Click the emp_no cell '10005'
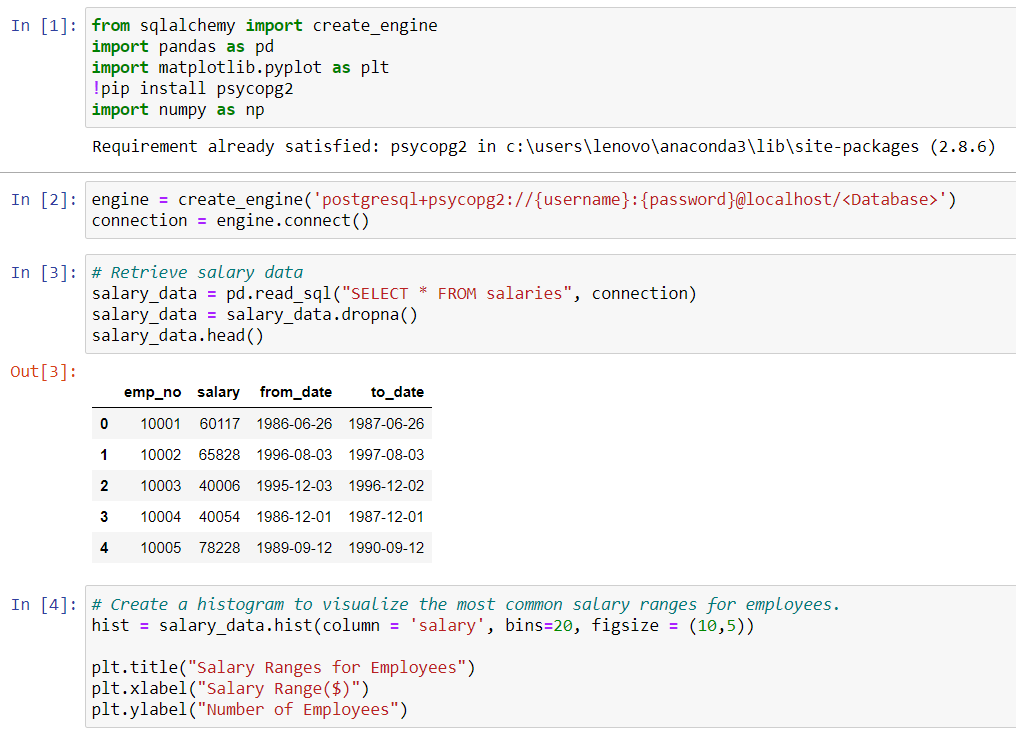 point(161,548)
